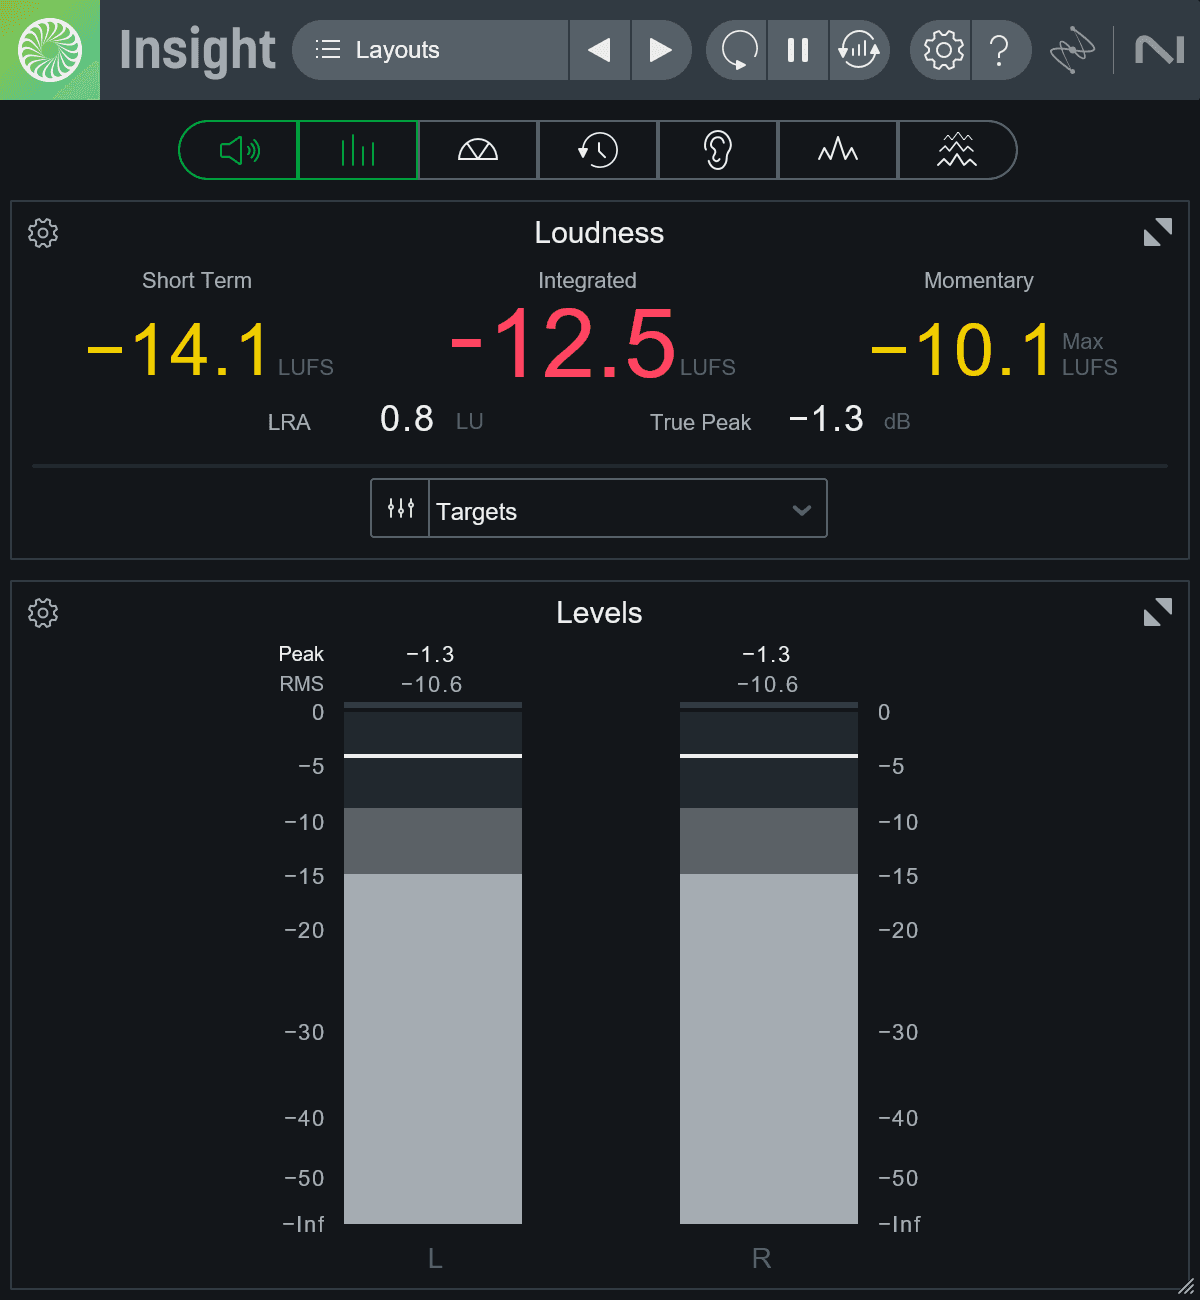Click the Momentary -10.1 value

click(x=963, y=349)
